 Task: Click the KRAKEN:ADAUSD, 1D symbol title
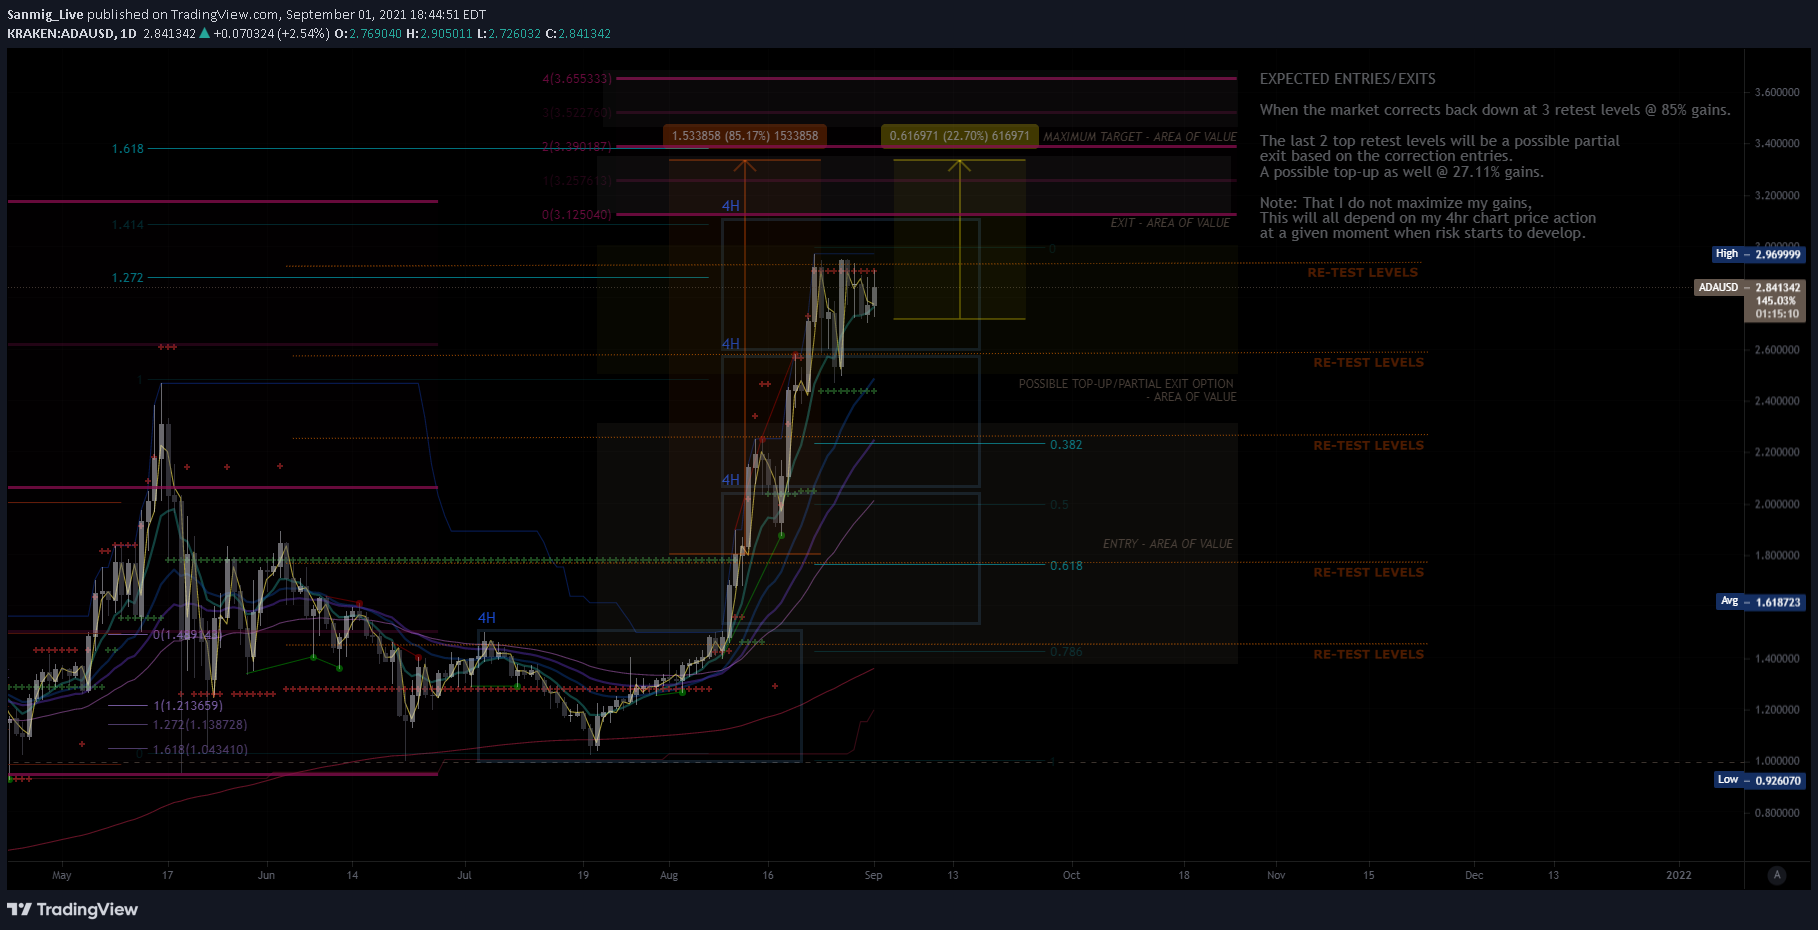(72, 34)
